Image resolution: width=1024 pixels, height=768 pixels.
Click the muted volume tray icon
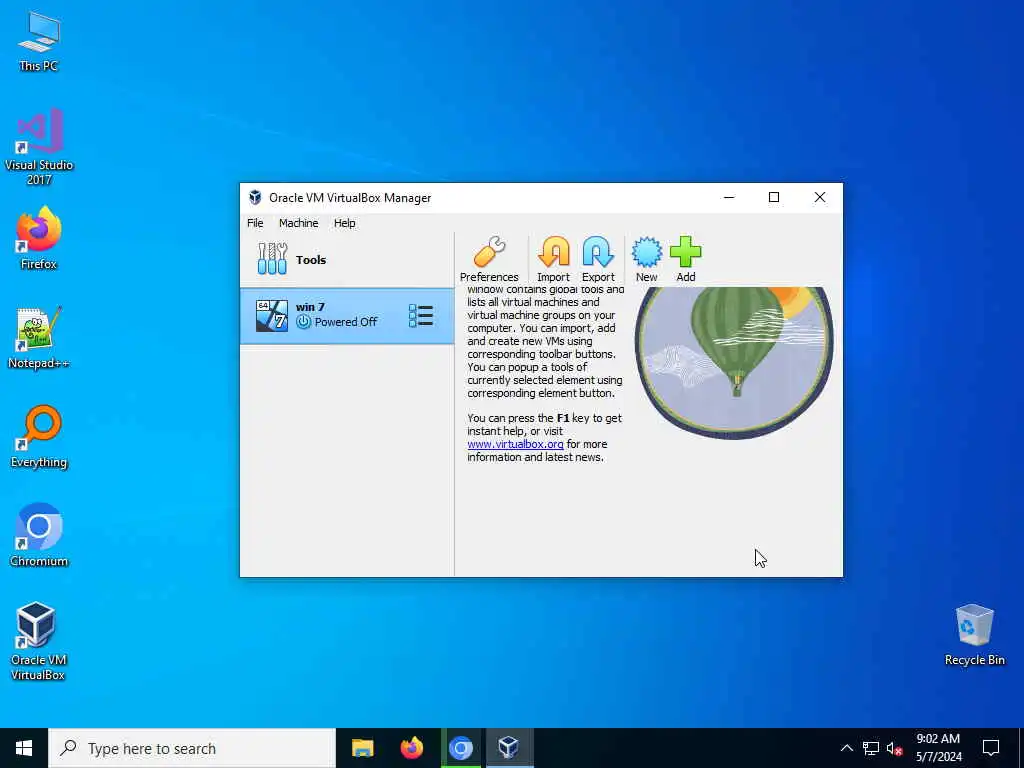894,748
